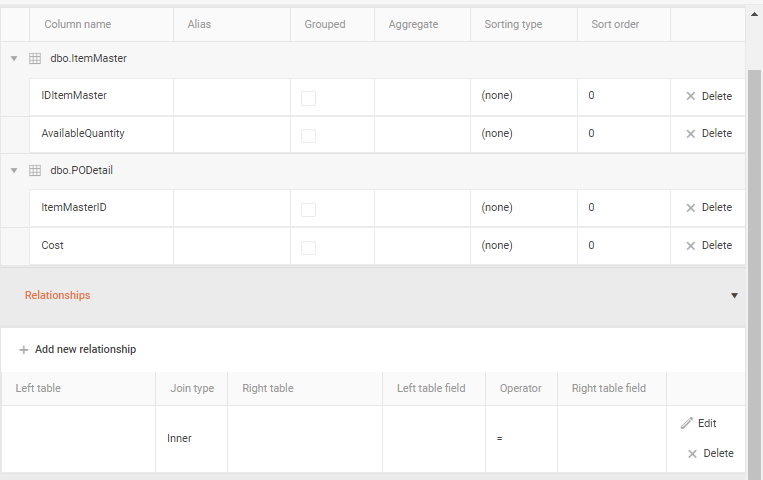The height and width of the screenshot is (480, 763).
Task: Delete the ItemMasterID column row
Action: (708, 207)
